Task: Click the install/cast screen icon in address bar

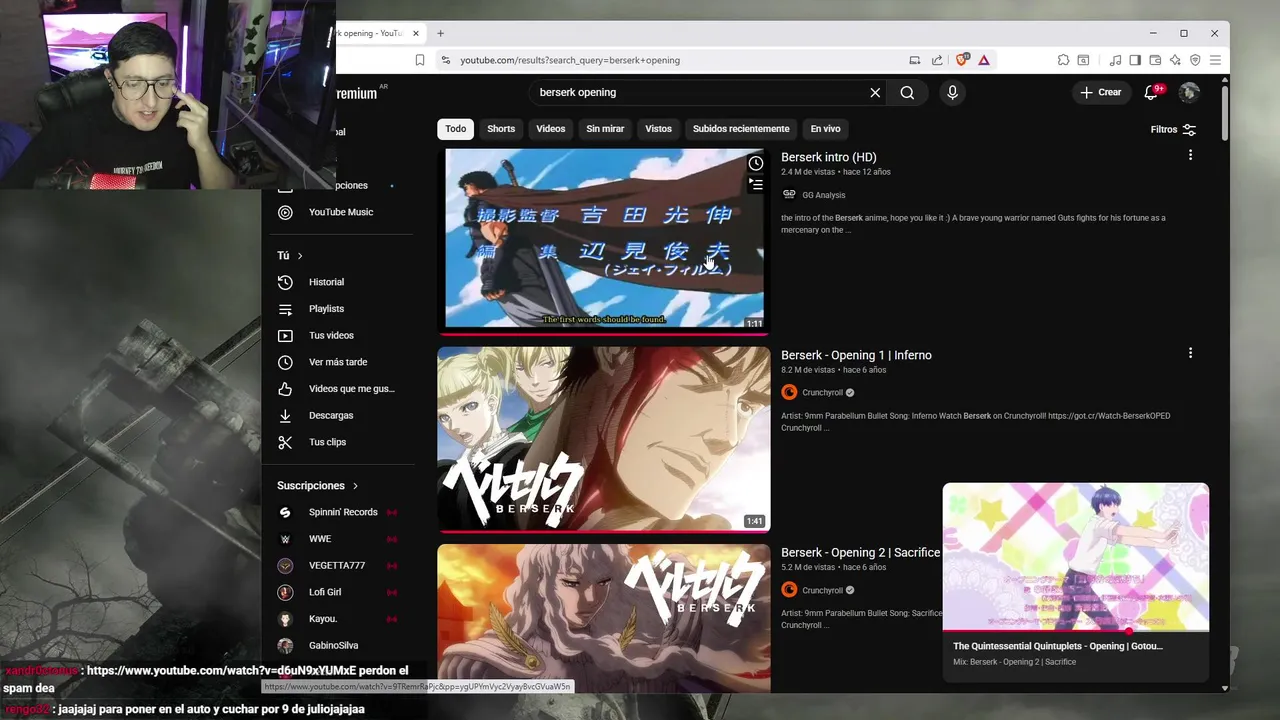Action: pyautogui.click(x=914, y=60)
